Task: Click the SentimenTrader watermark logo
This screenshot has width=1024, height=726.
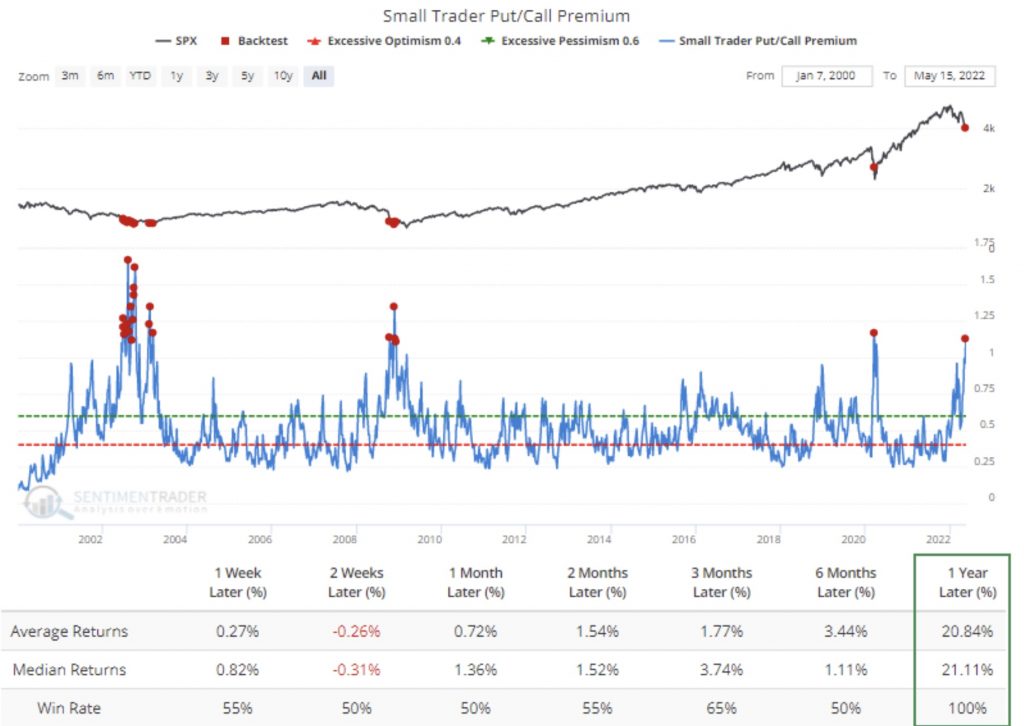Action: pos(115,501)
